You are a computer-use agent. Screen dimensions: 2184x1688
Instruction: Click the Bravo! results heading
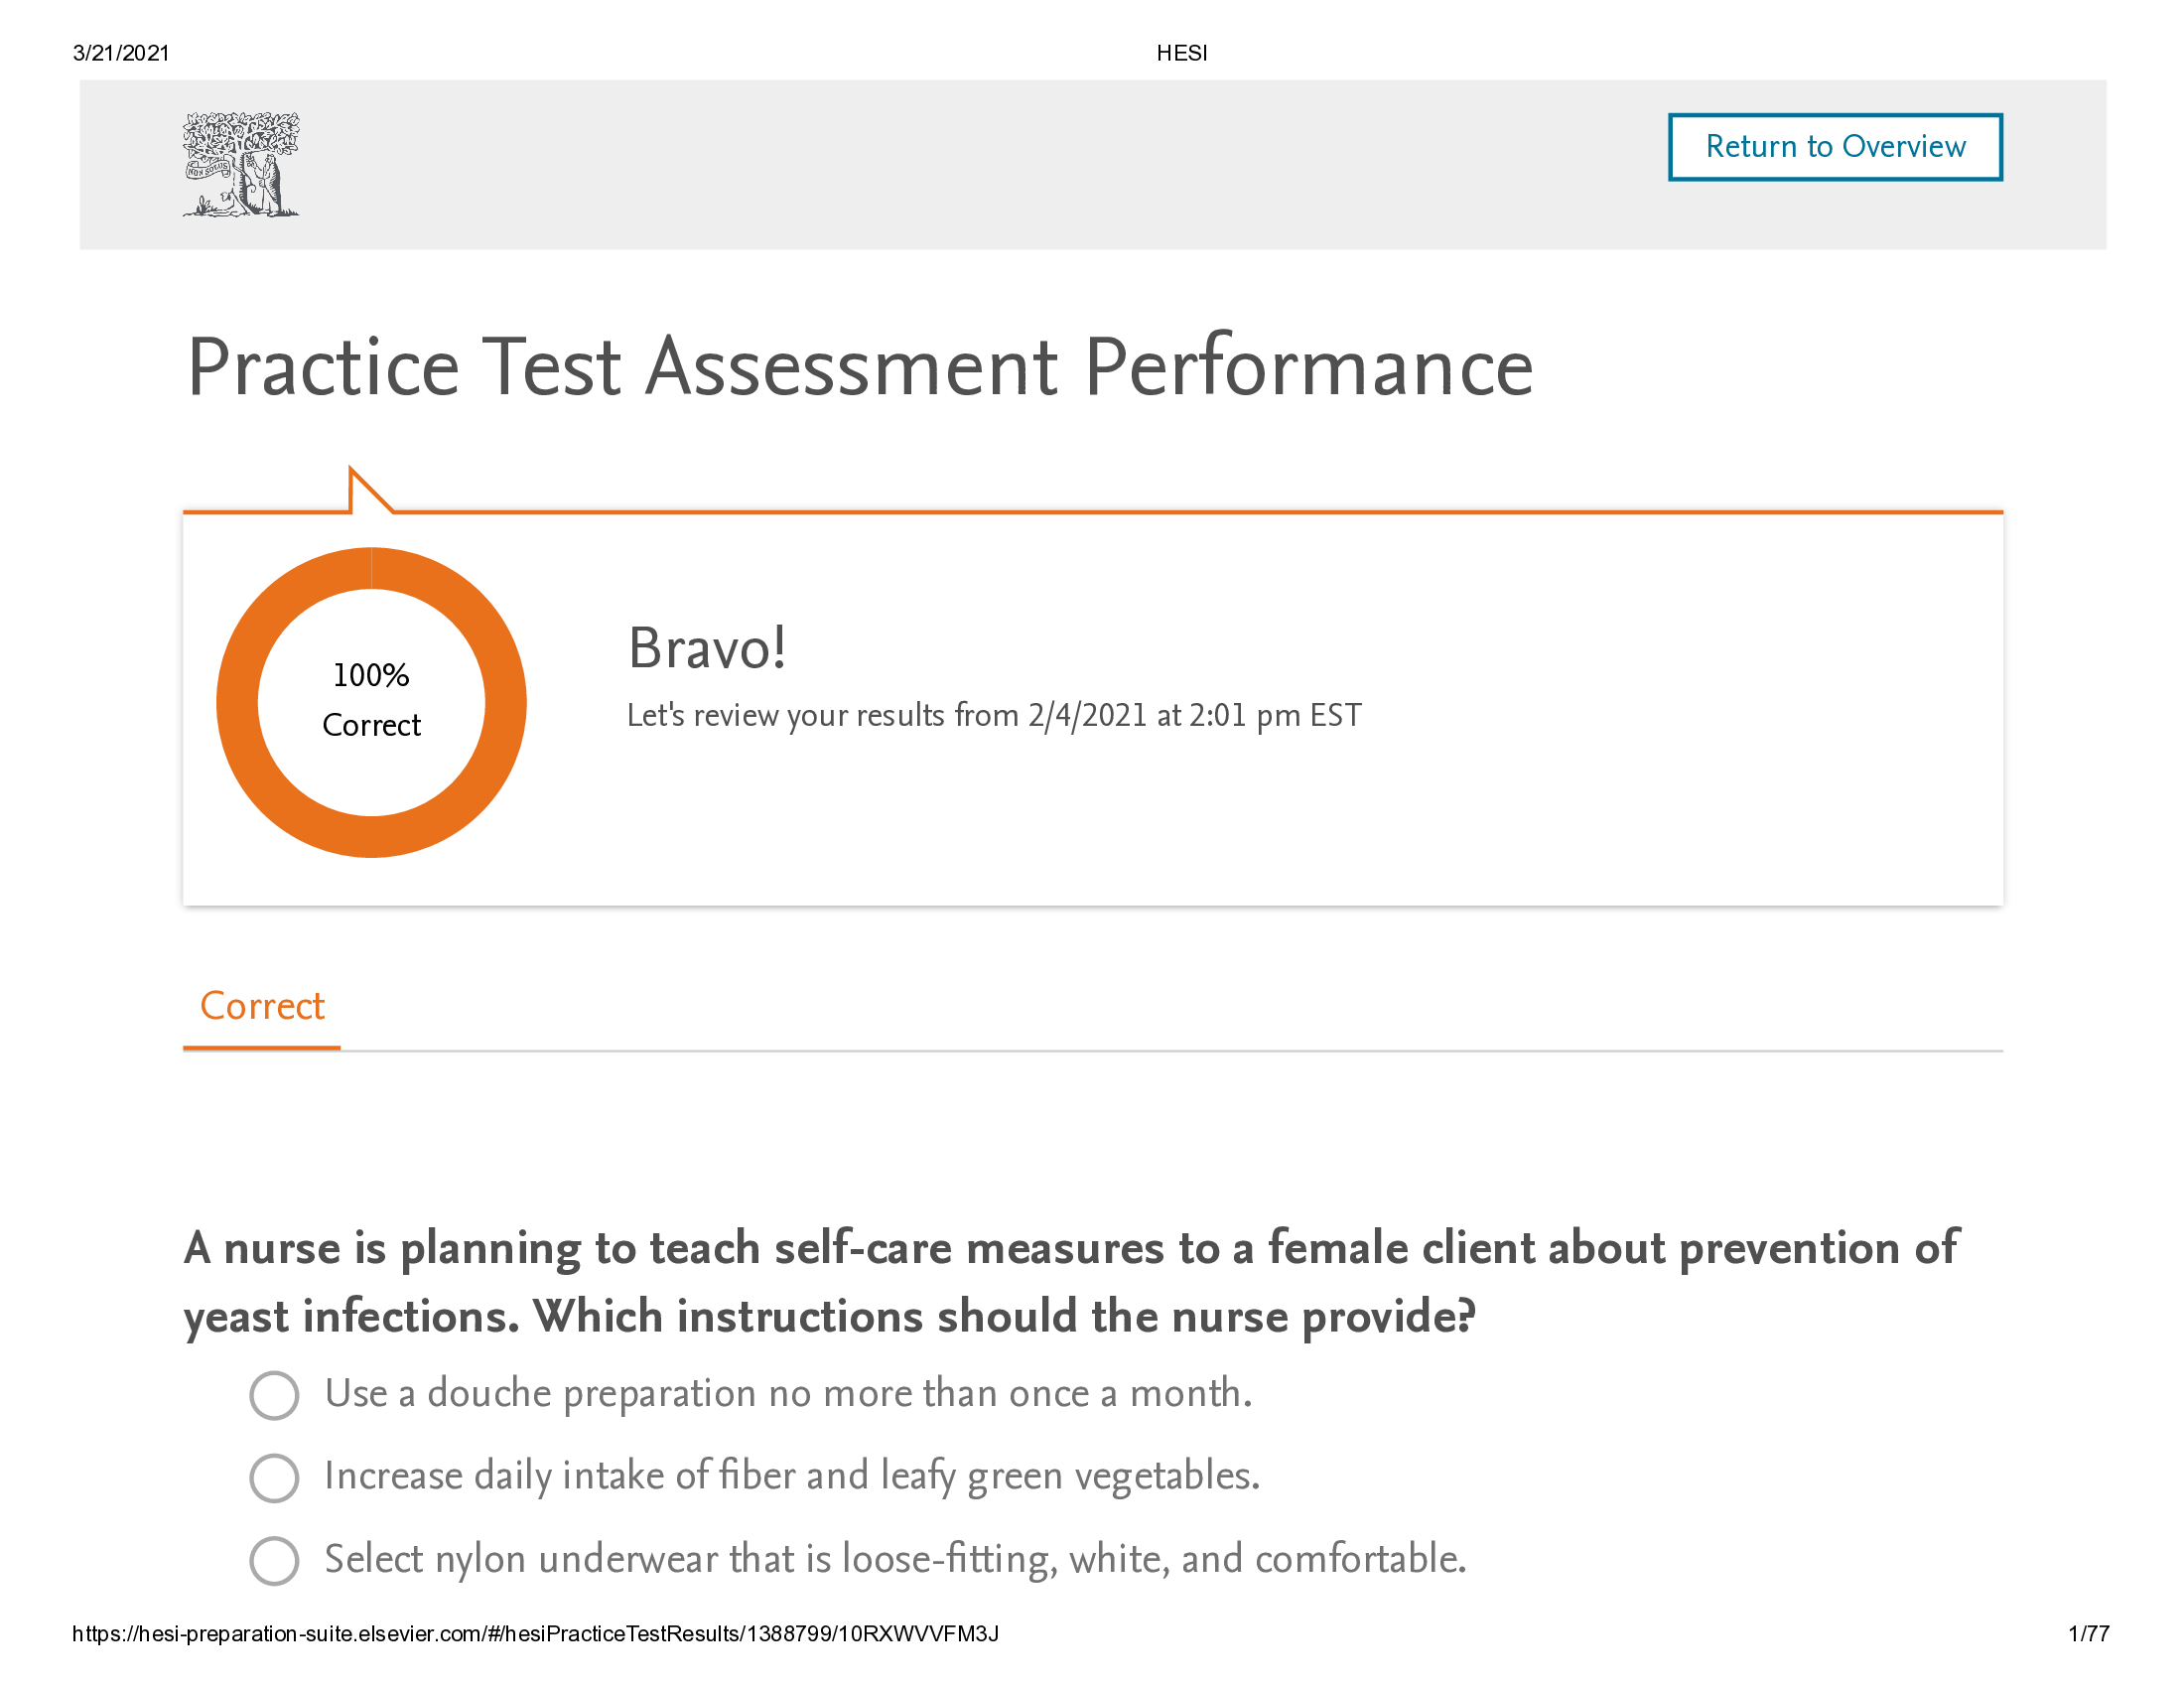[x=708, y=646]
